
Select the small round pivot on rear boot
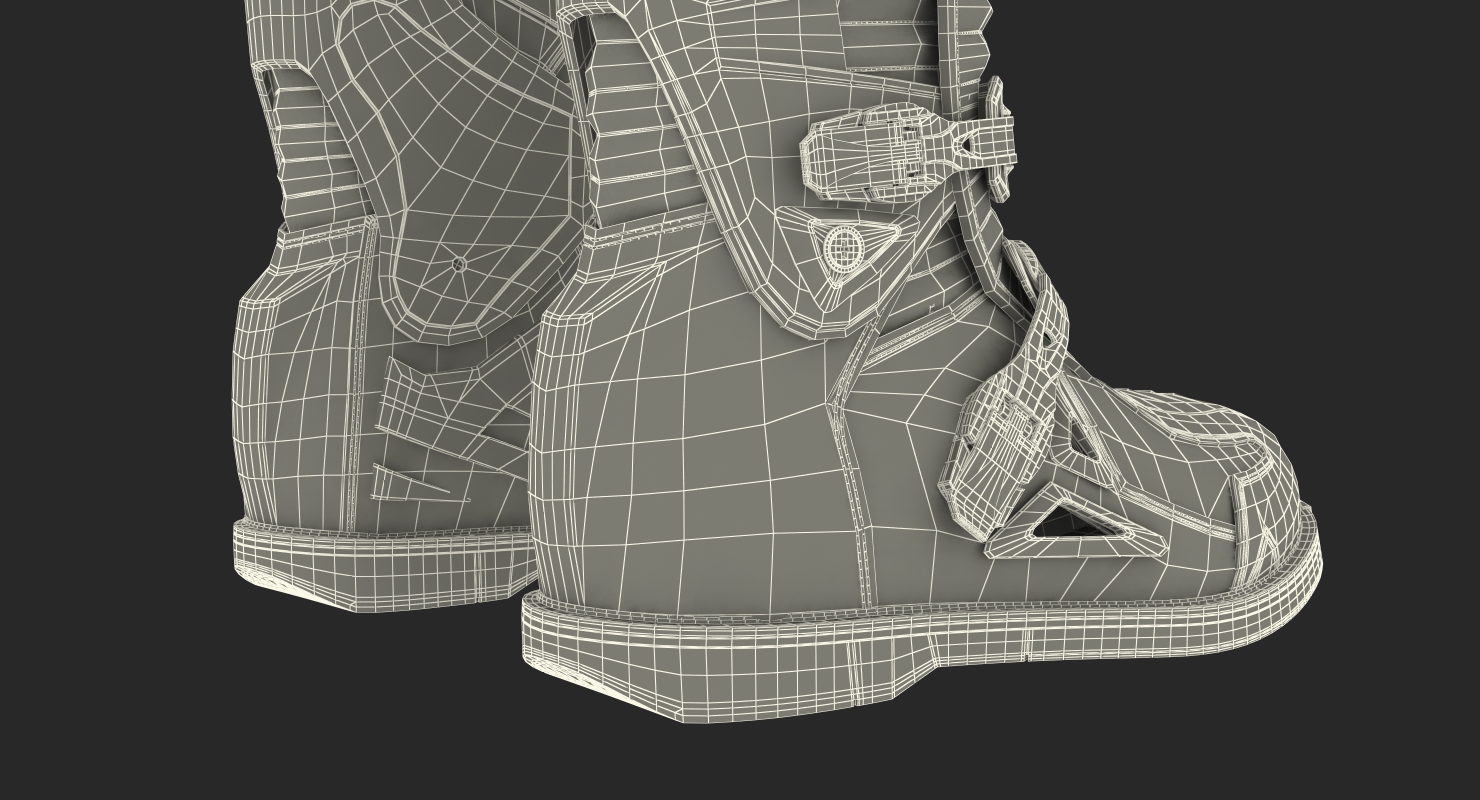(x=458, y=264)
